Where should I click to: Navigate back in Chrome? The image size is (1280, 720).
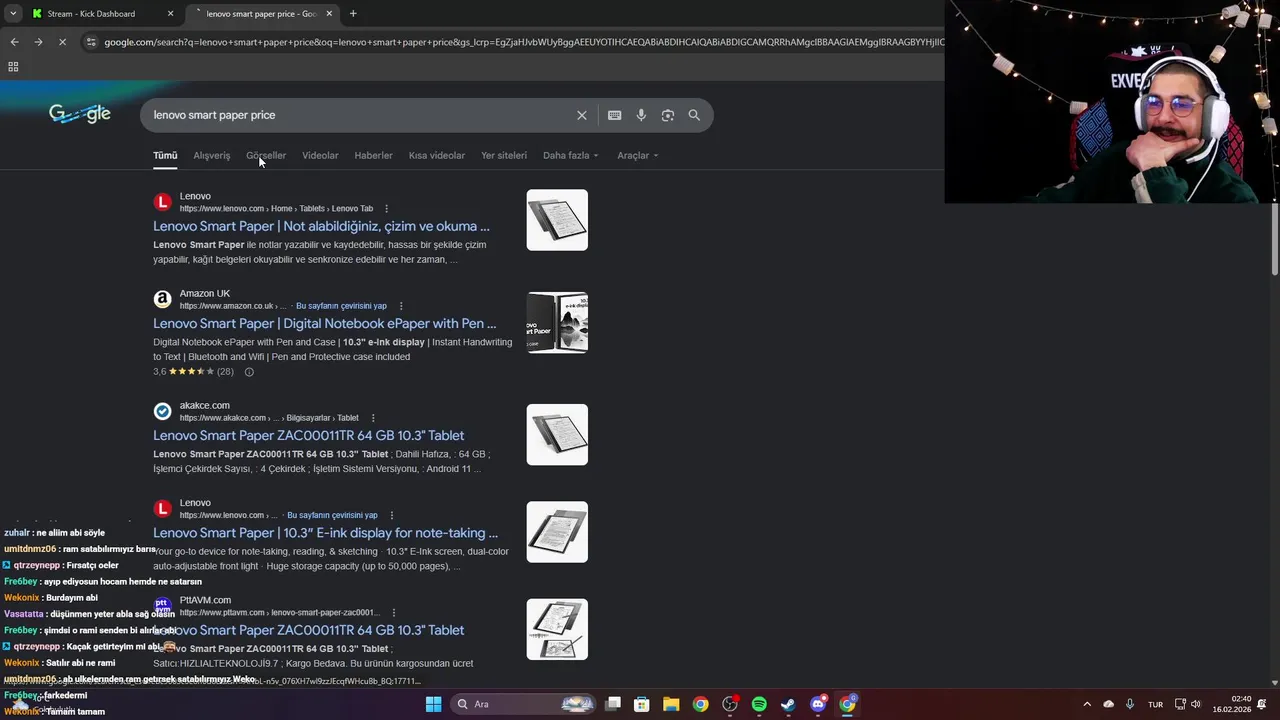tap(14, 42)
